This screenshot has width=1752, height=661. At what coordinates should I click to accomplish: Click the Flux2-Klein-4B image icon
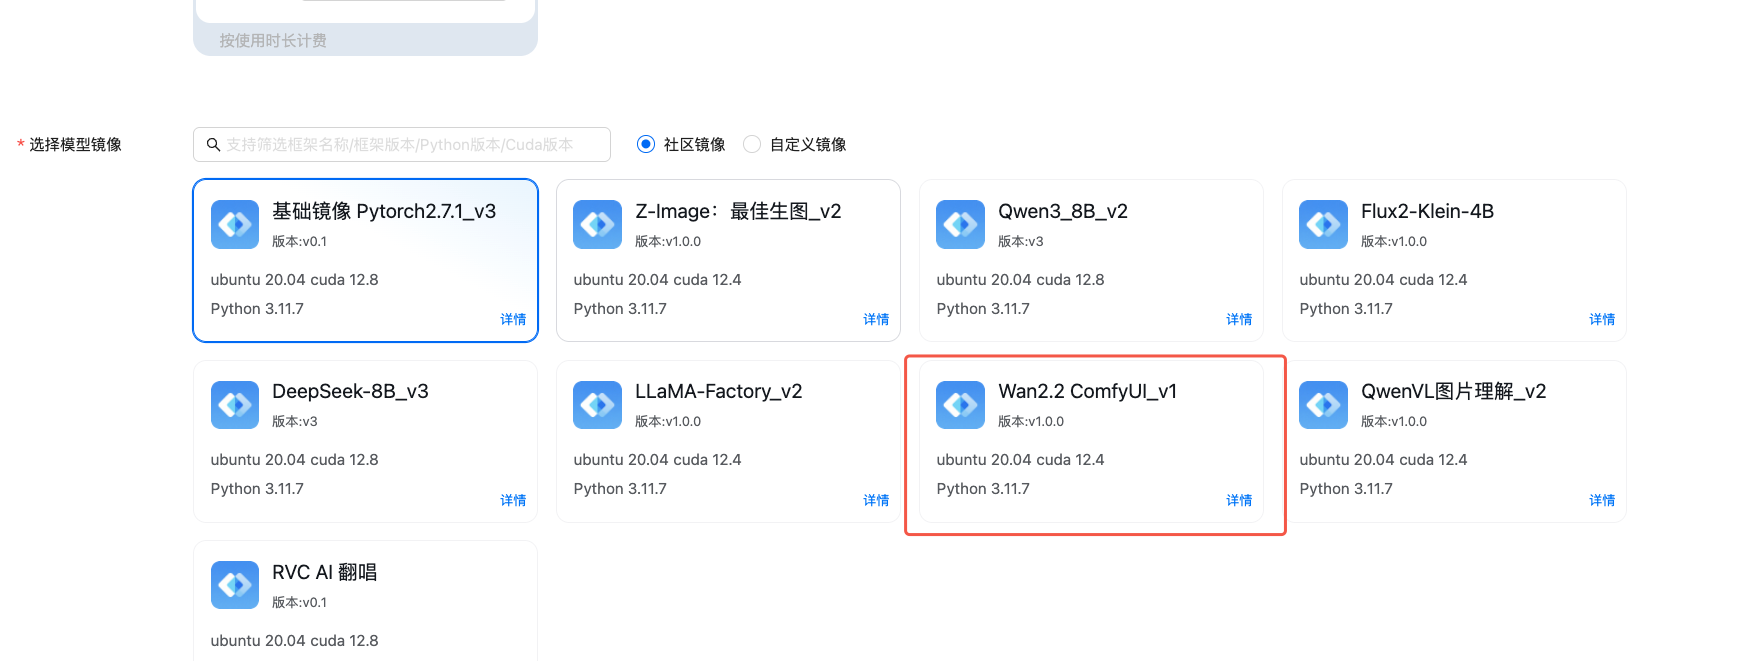[x=1323, y=224]
